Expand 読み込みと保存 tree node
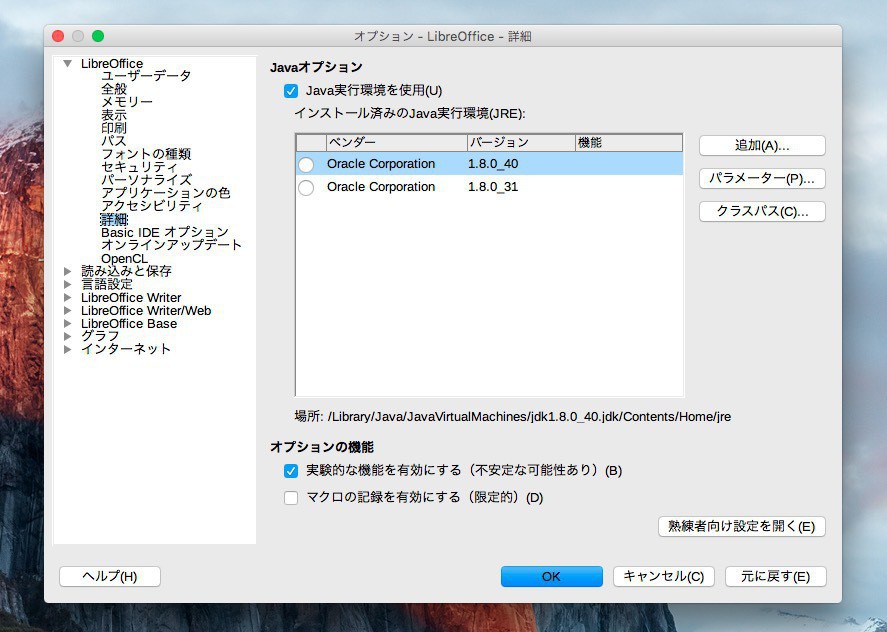 click(68, 272)
